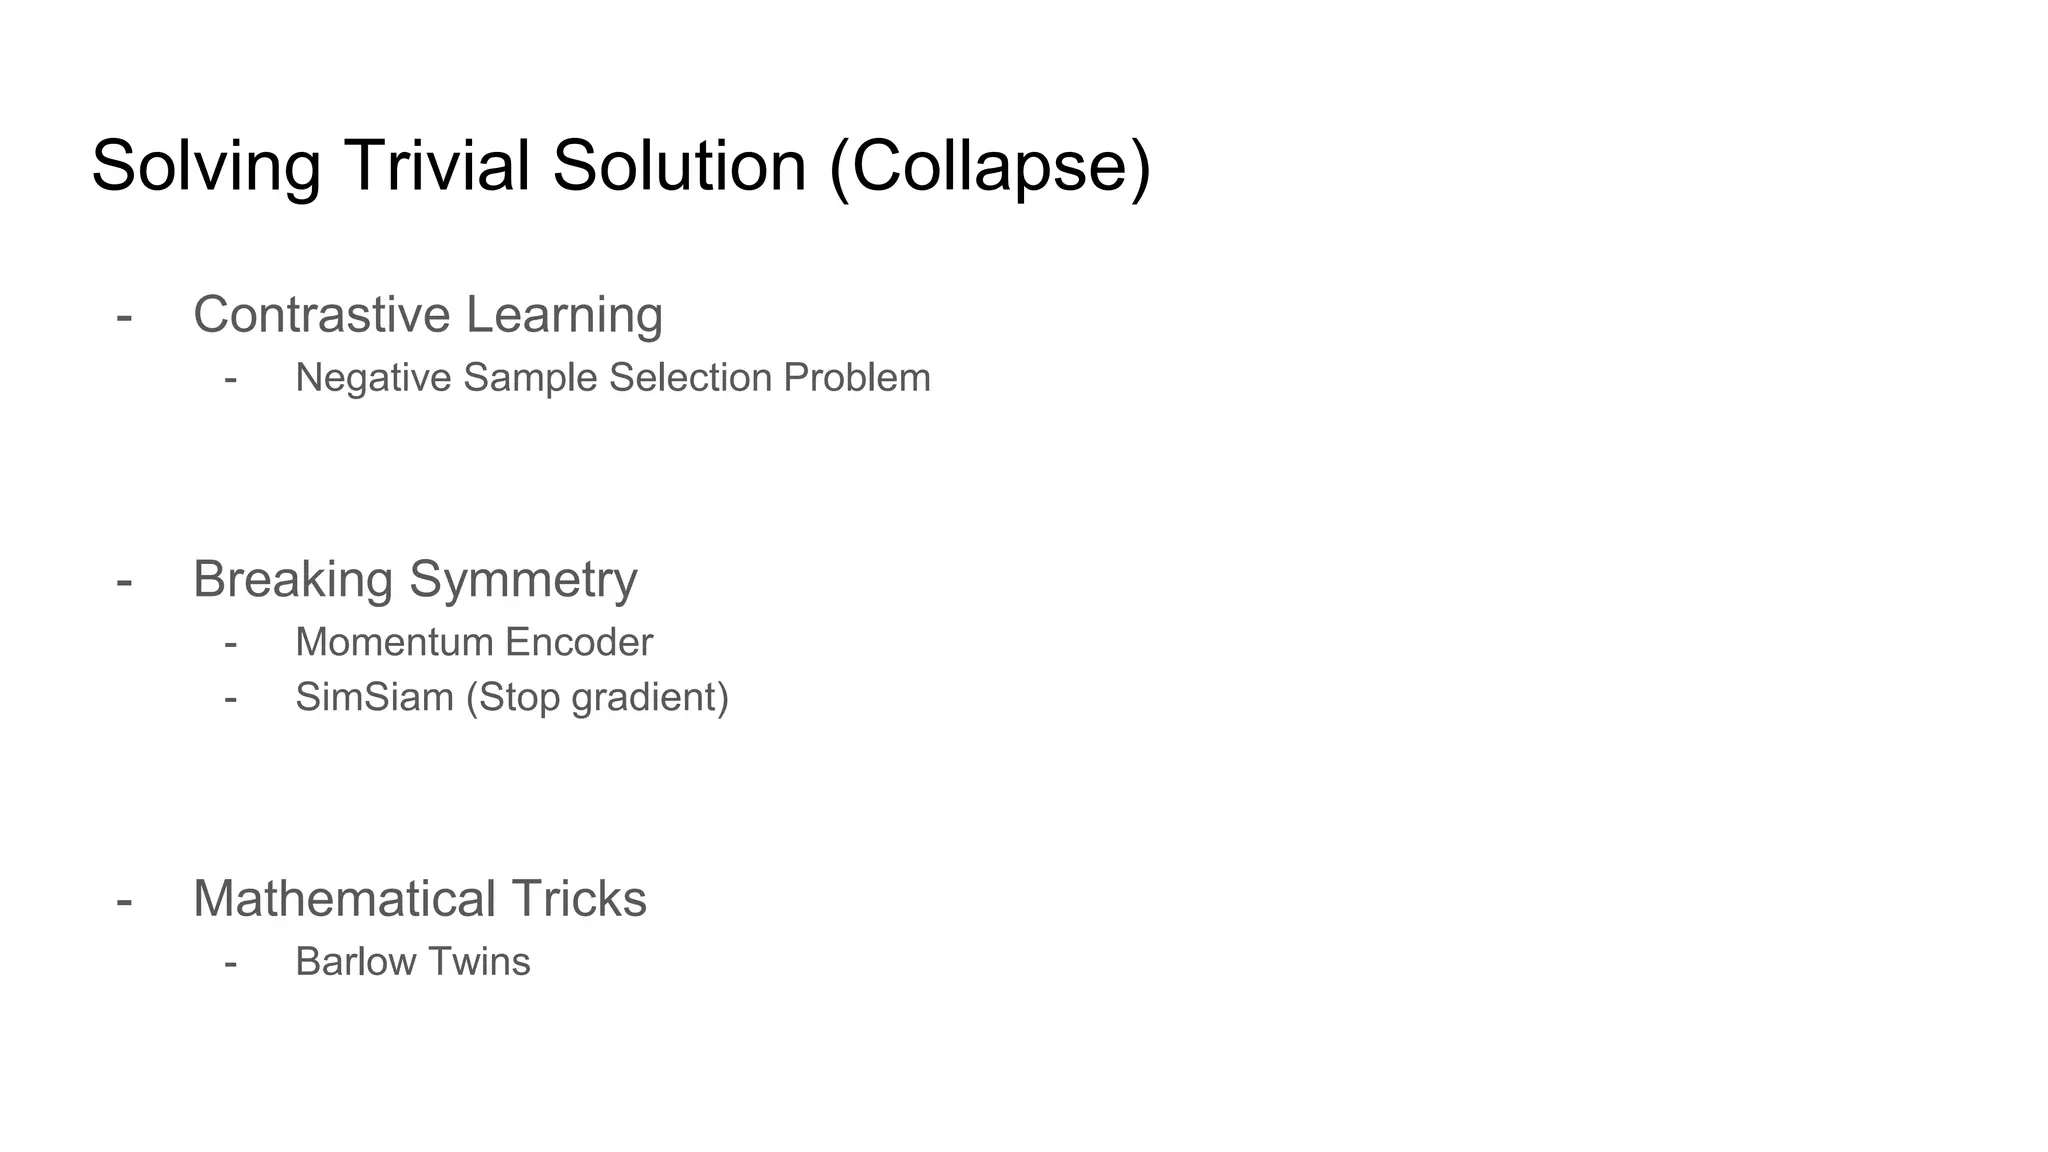This screenshot has height=1152, width=2048.
Task: Click the slide title Solving Trivial Solution
Action: [x=621, y=166]
